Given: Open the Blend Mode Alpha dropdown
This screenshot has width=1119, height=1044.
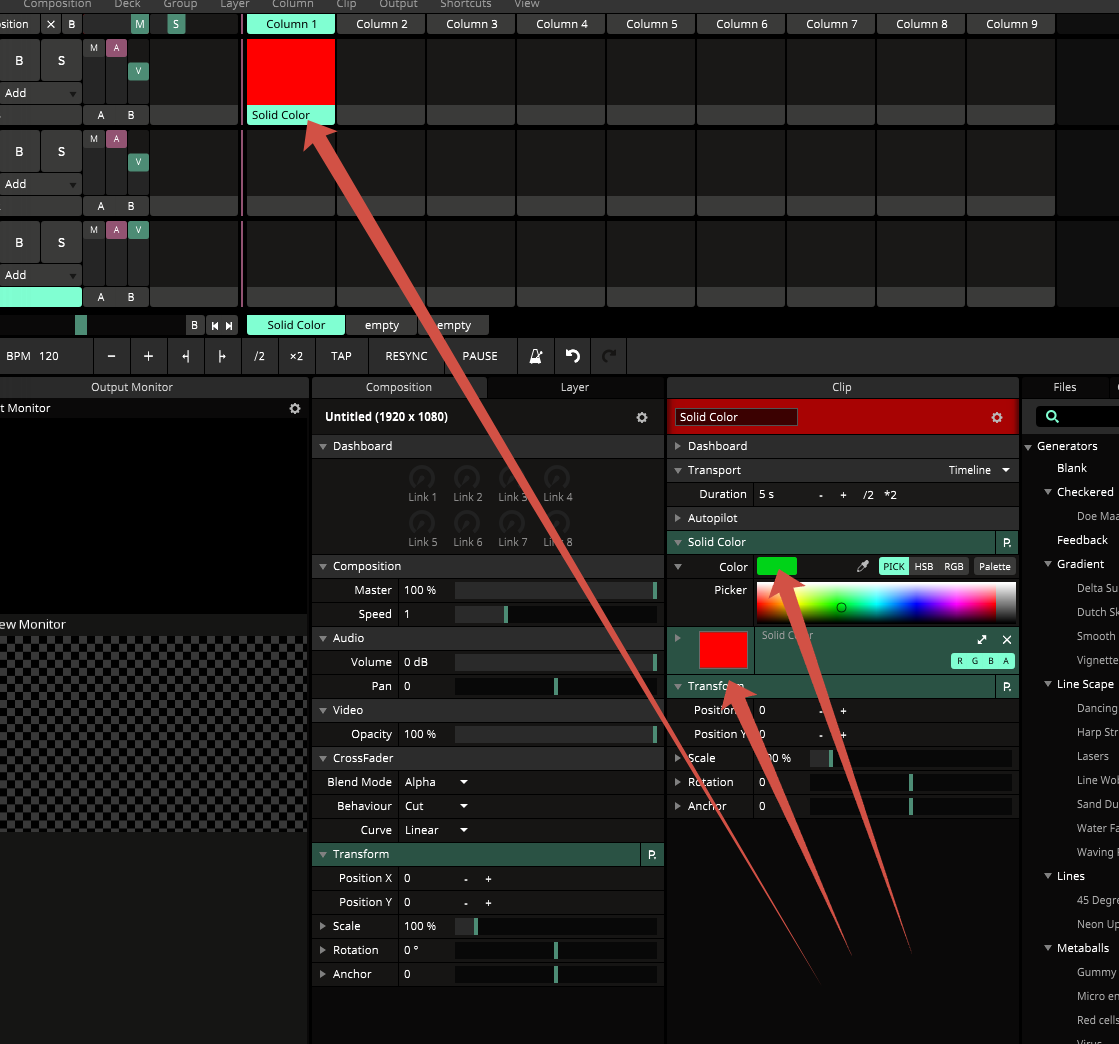Looking at the screenshot, I should pos(436,782).
